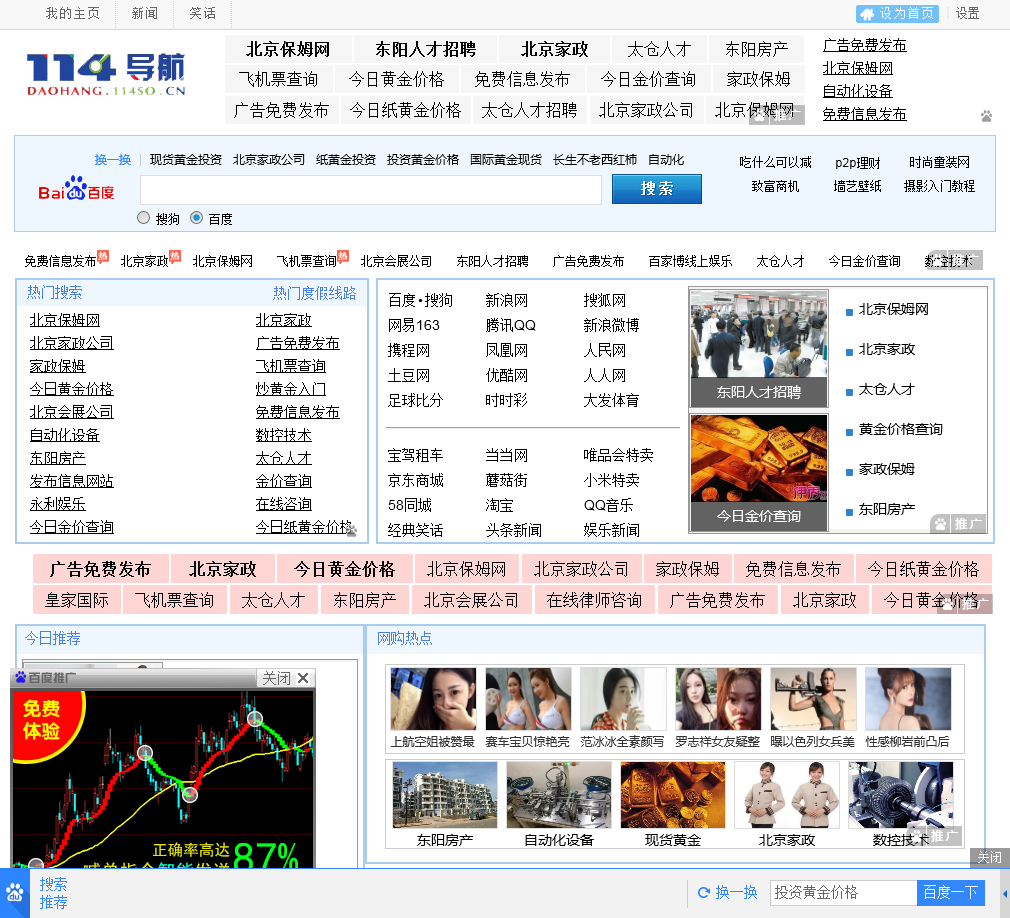This screenshot has height=918, width=1010.
Task: Open the 优酷网 link
Action: (x=506, y=376)
